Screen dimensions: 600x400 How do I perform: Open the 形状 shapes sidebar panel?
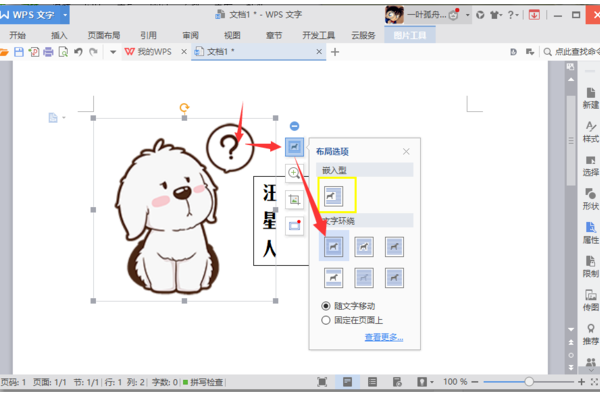(x=590, y=199)
